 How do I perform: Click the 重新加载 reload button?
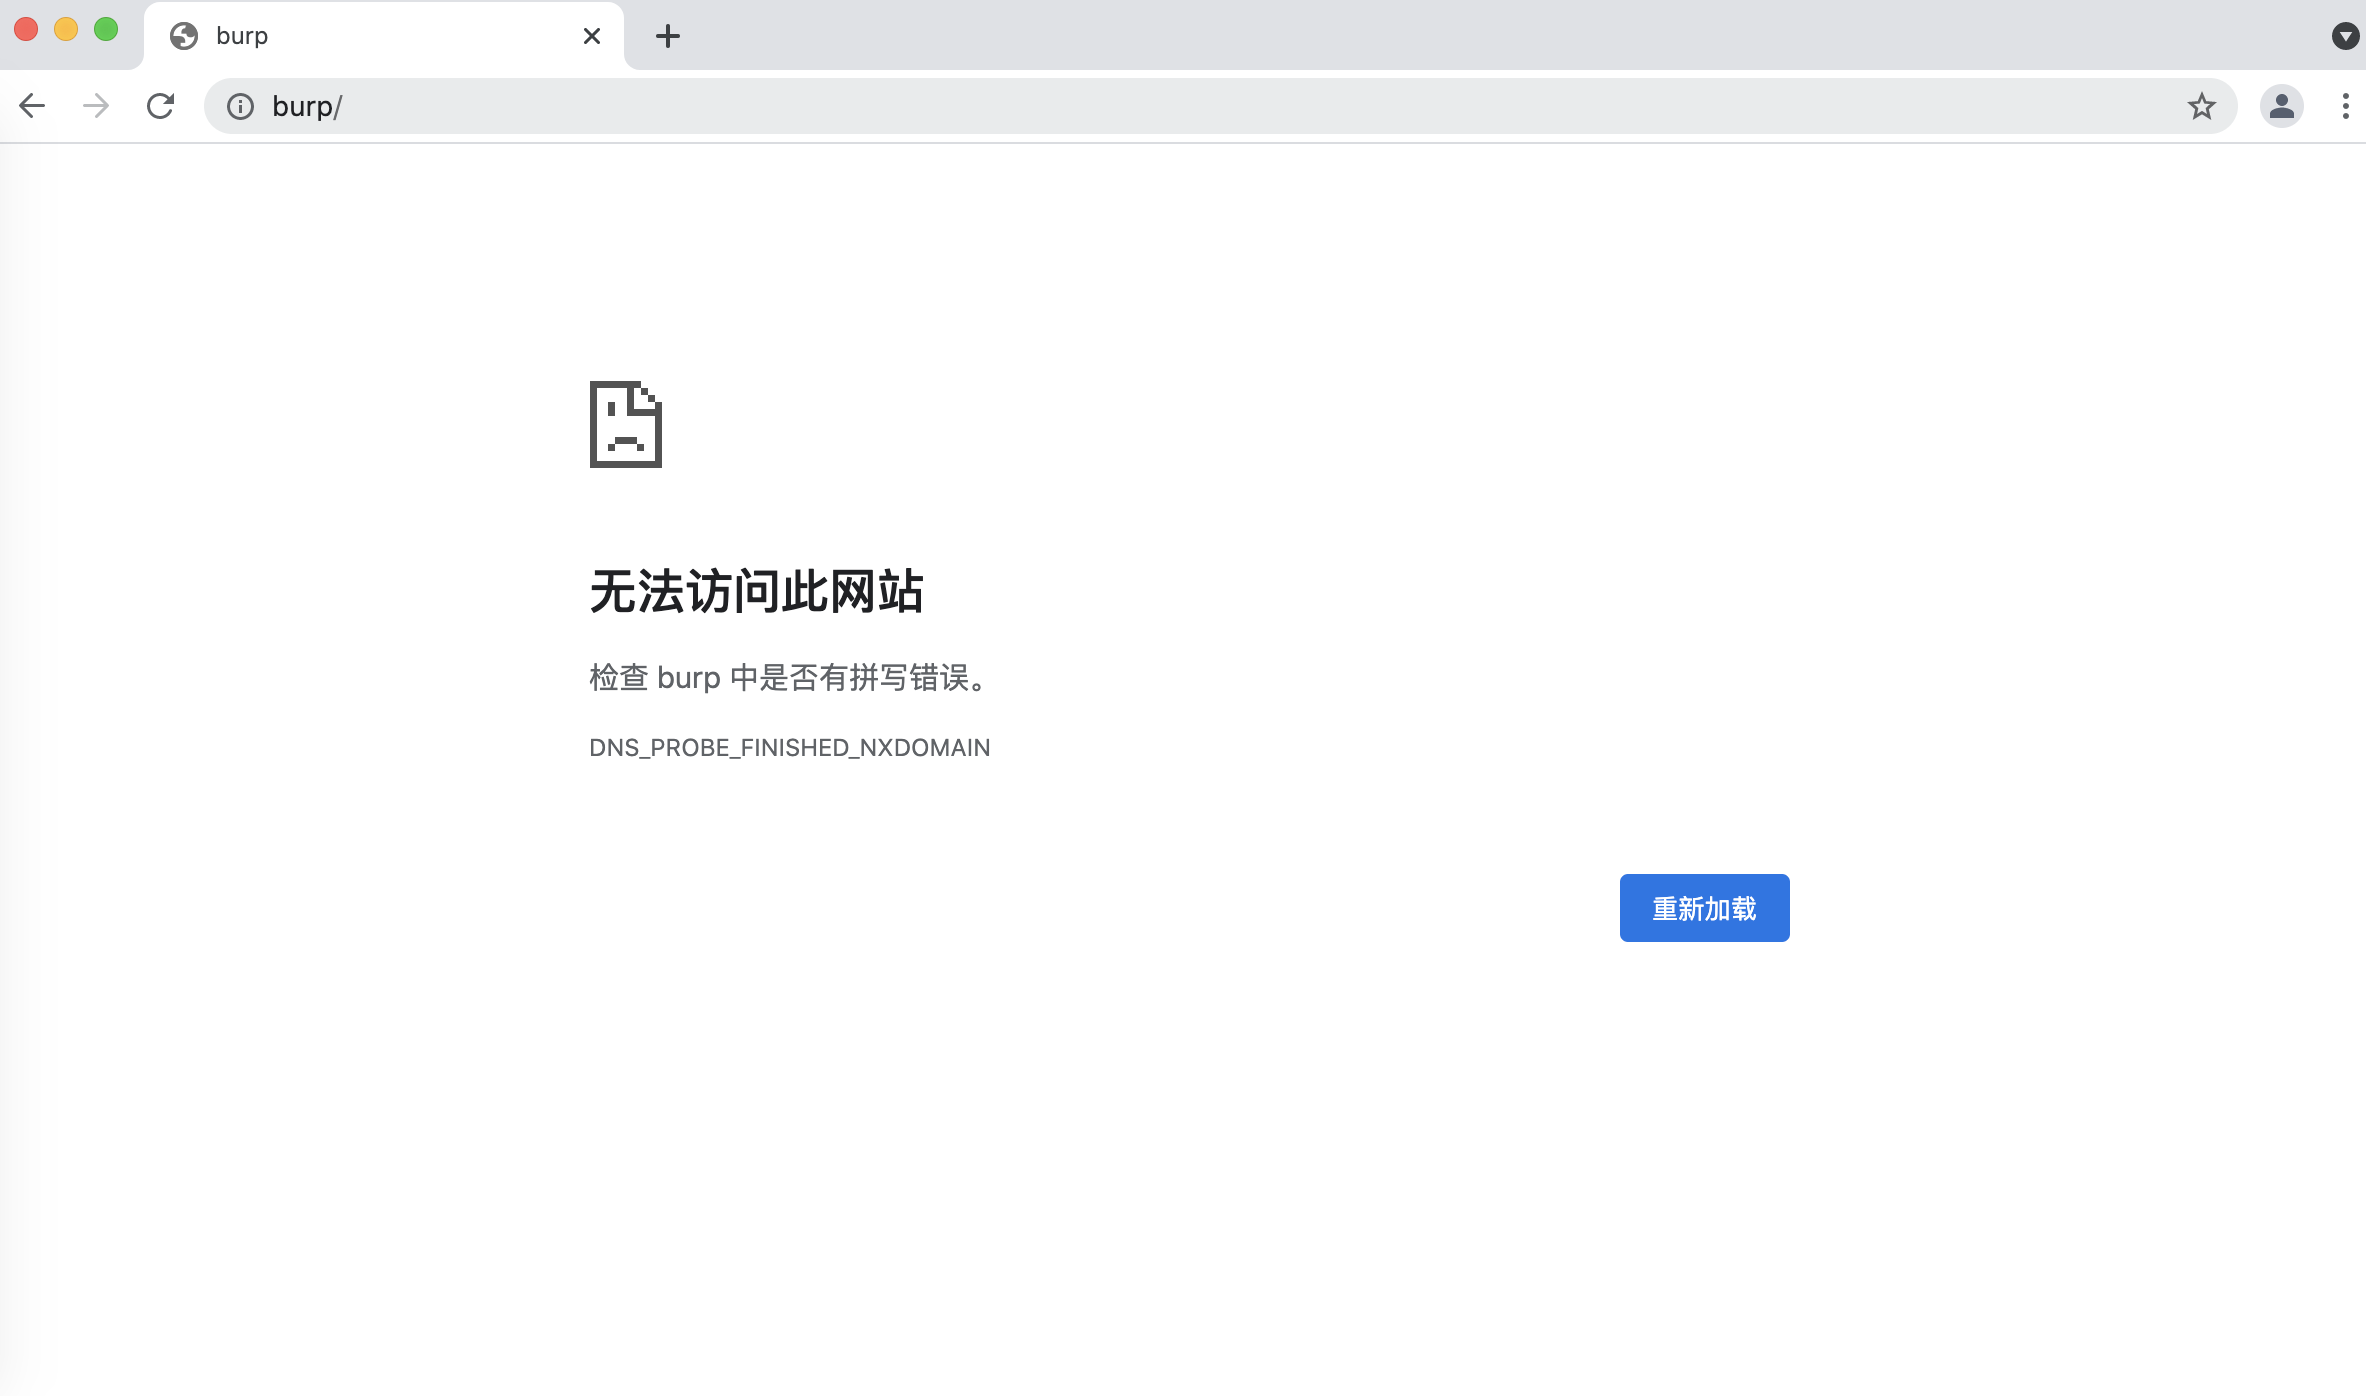coord(1704,908)
